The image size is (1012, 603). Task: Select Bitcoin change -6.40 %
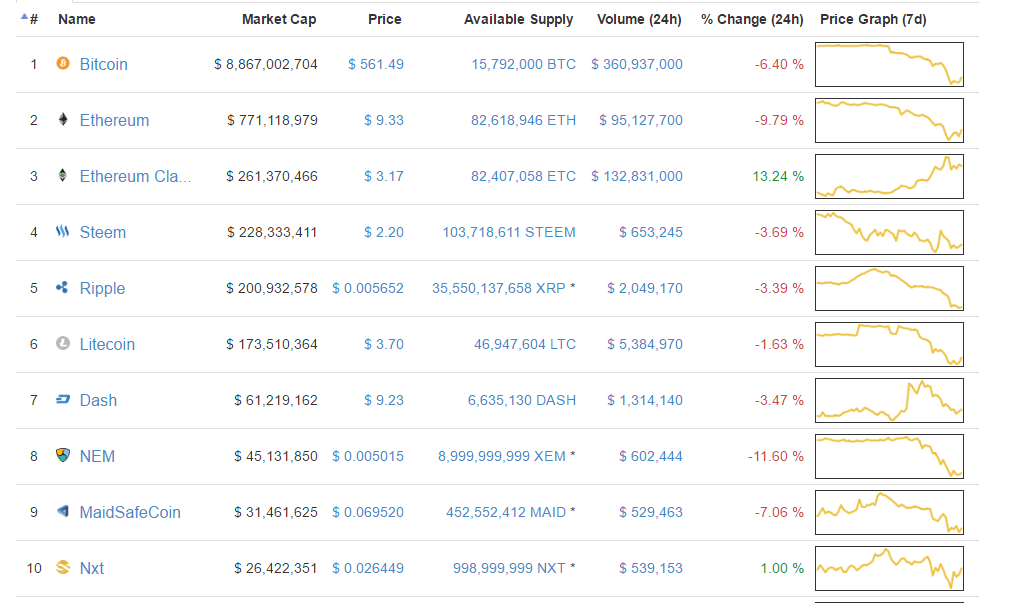coord(780,65)
